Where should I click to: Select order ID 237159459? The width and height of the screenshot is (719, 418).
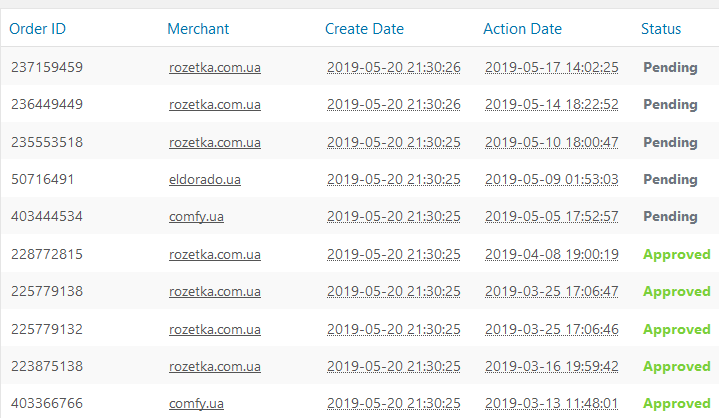47,67
